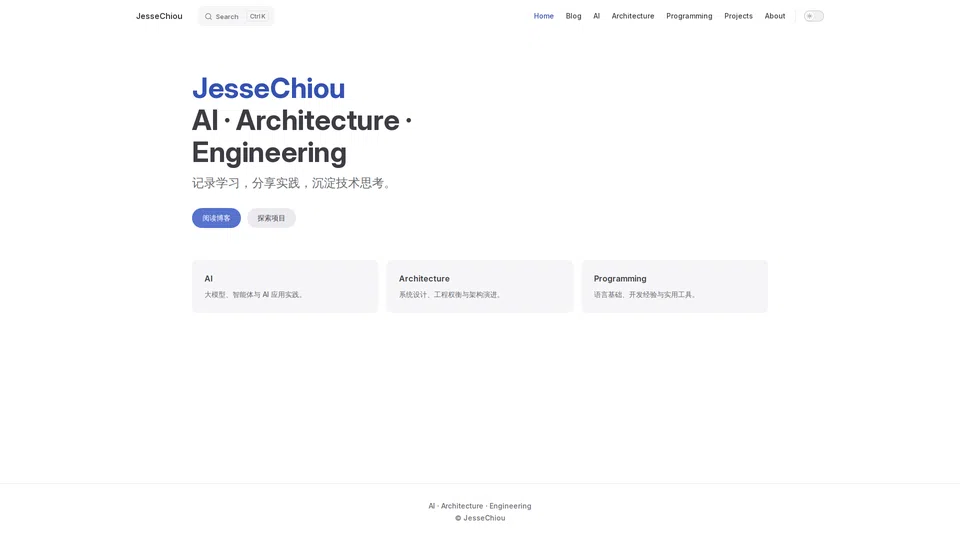Click the footer © JesseChiou text
The image size is (960, 540).
pos(480,518)
